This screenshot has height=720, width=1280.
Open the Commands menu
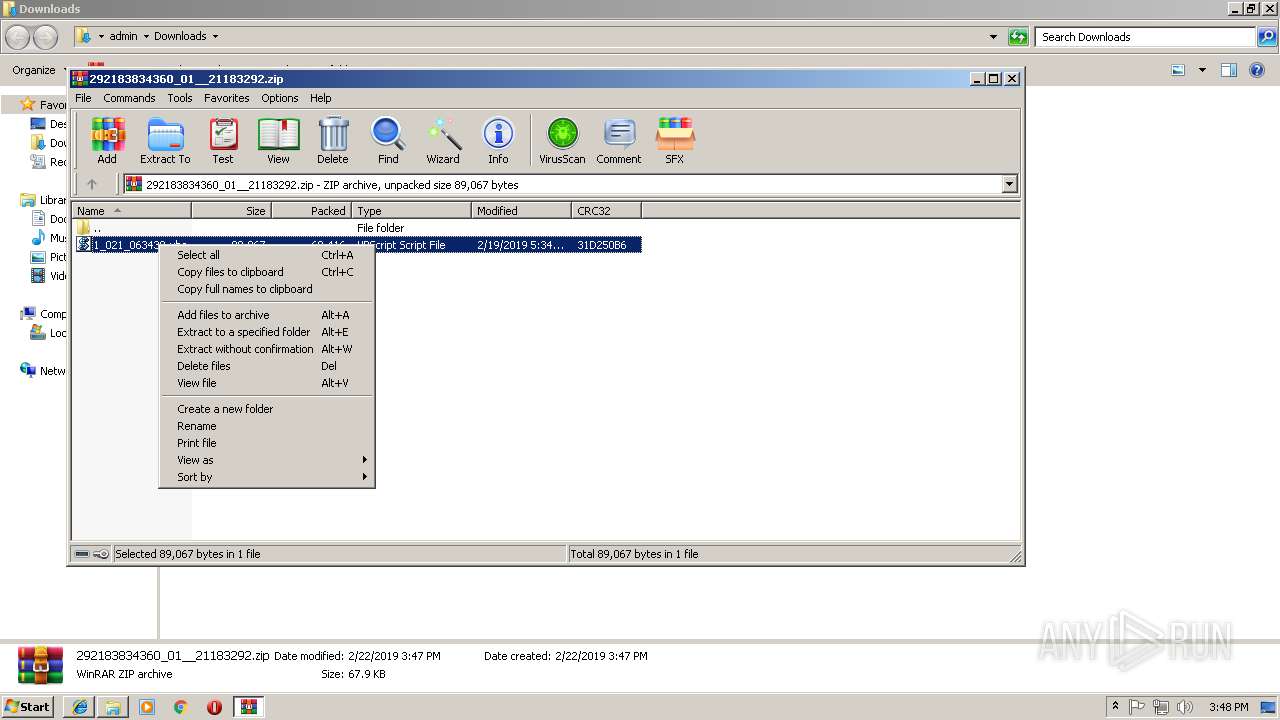tap(129, 98)
